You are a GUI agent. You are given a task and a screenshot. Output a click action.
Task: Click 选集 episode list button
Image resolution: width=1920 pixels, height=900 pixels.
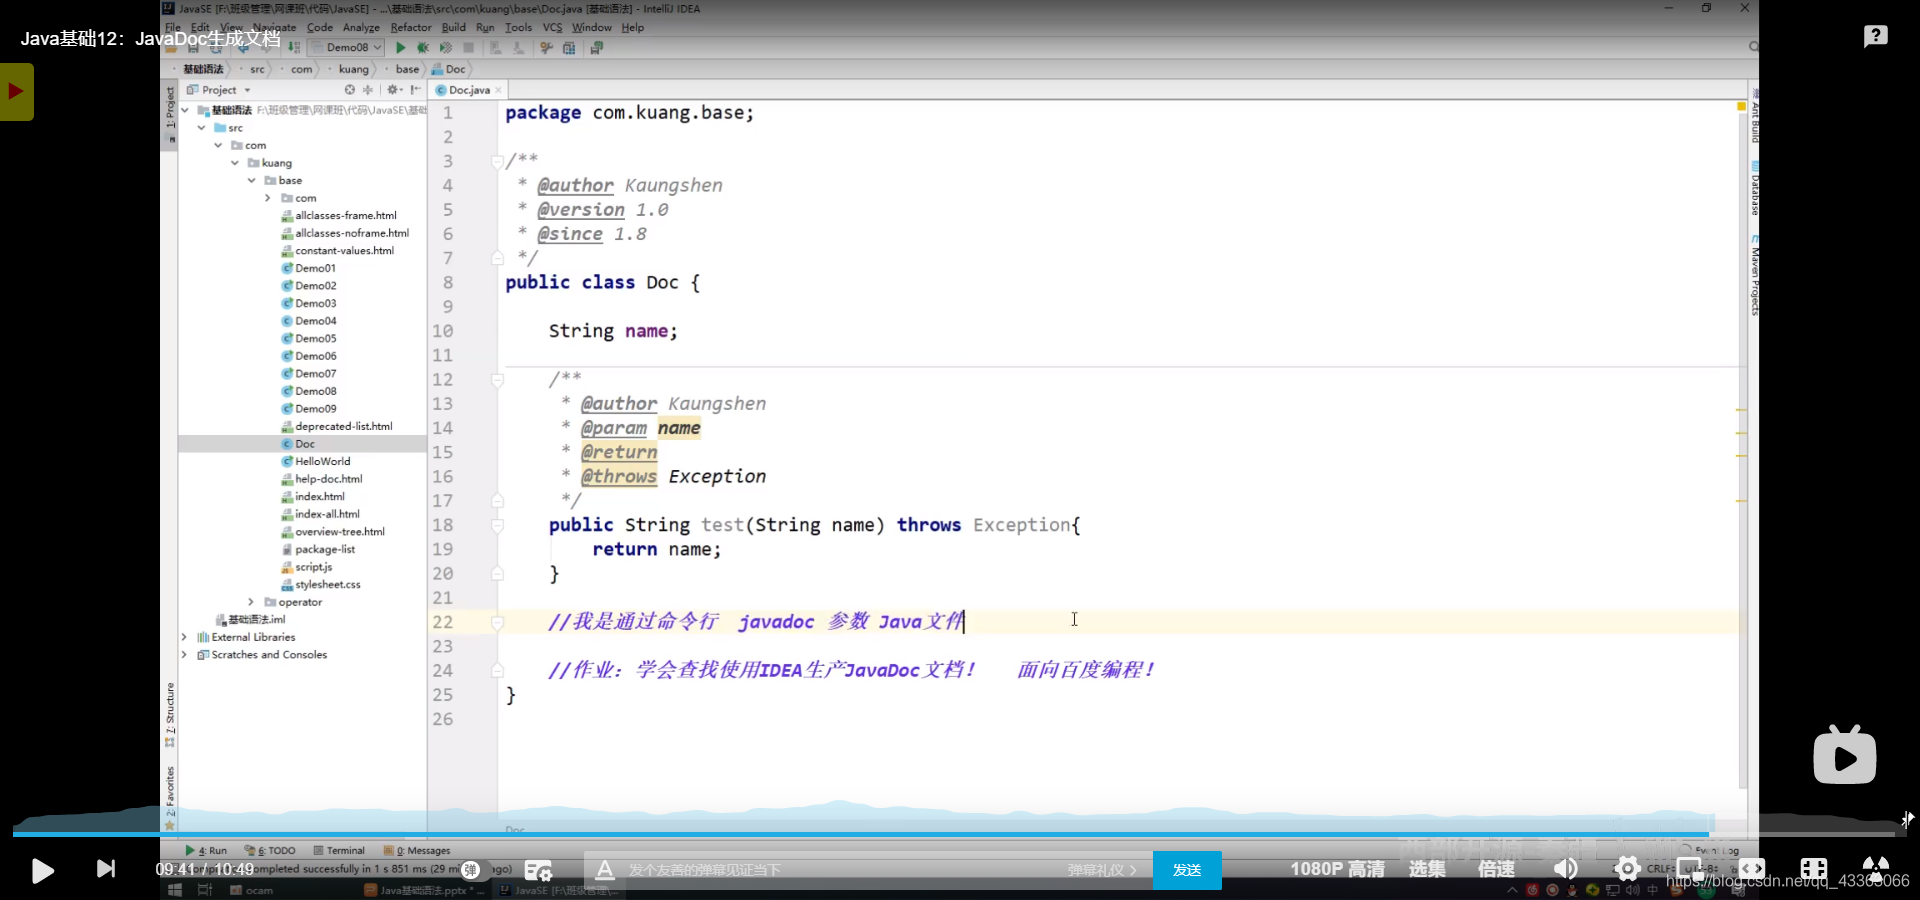[1427, 869]
